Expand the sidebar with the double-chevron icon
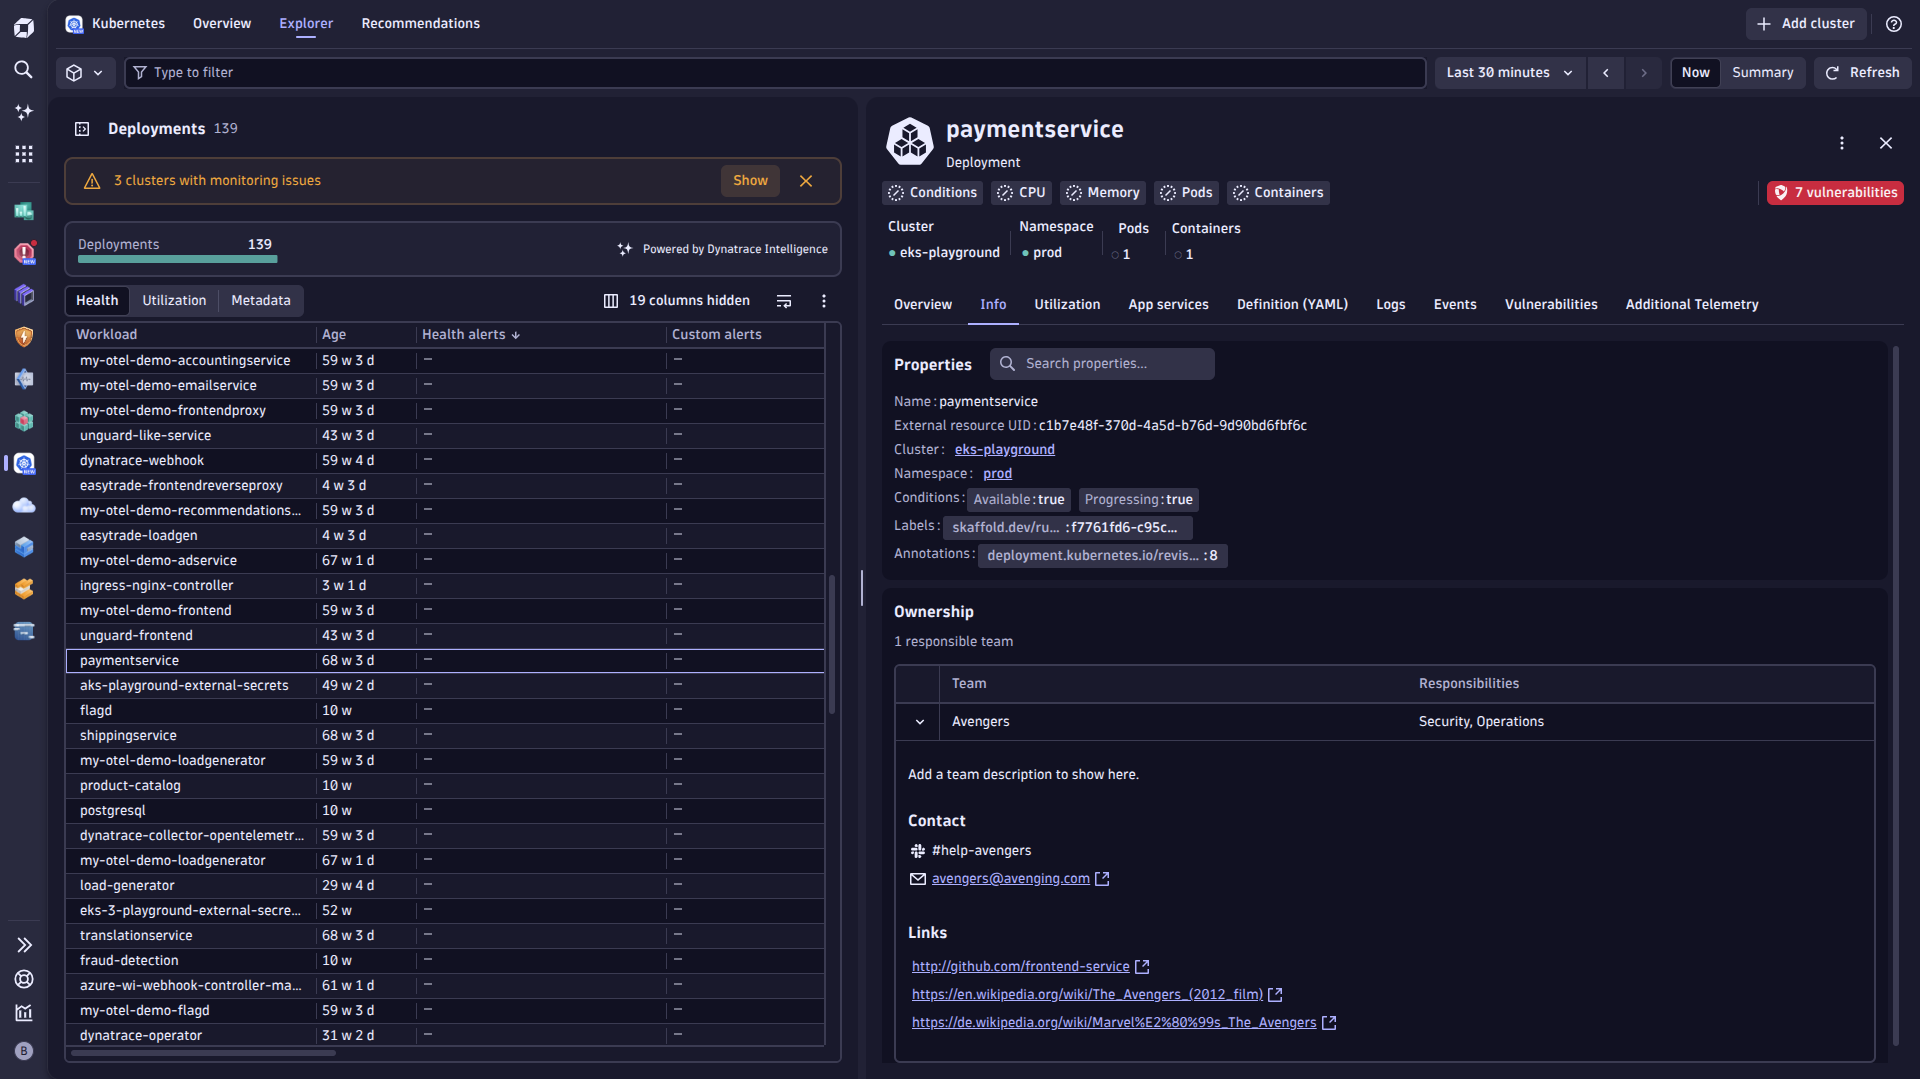The height and width of the screenshot is (1080, 1920). [x=24, y=944]
